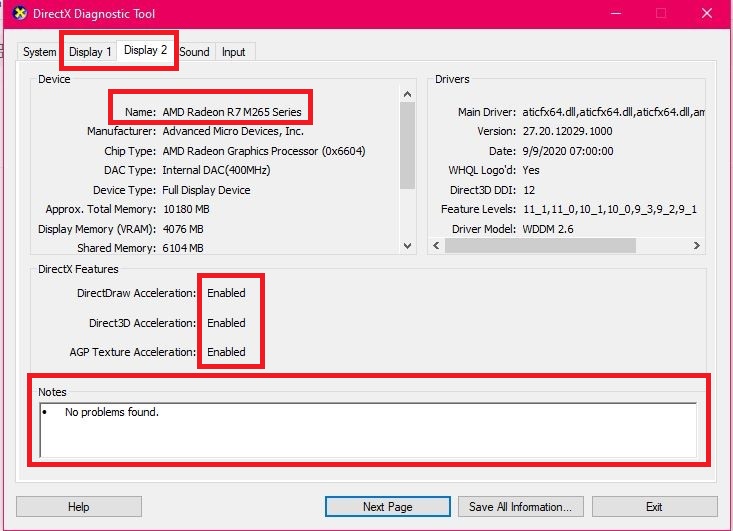Viewport: 733px width, 531px height.
Task: Click the Advanced Micro Devices, Inc. value
Action: (233, 131)
